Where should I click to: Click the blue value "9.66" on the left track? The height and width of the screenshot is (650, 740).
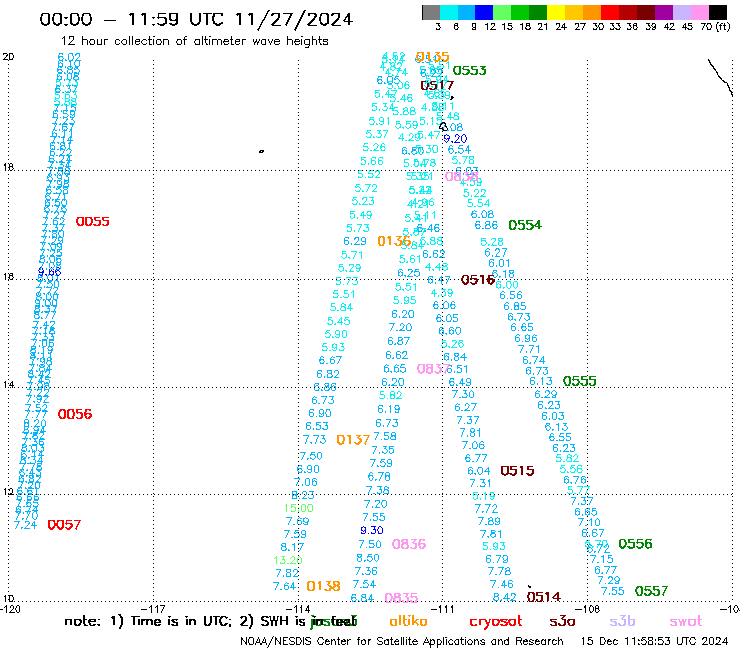tap(50, 272)
